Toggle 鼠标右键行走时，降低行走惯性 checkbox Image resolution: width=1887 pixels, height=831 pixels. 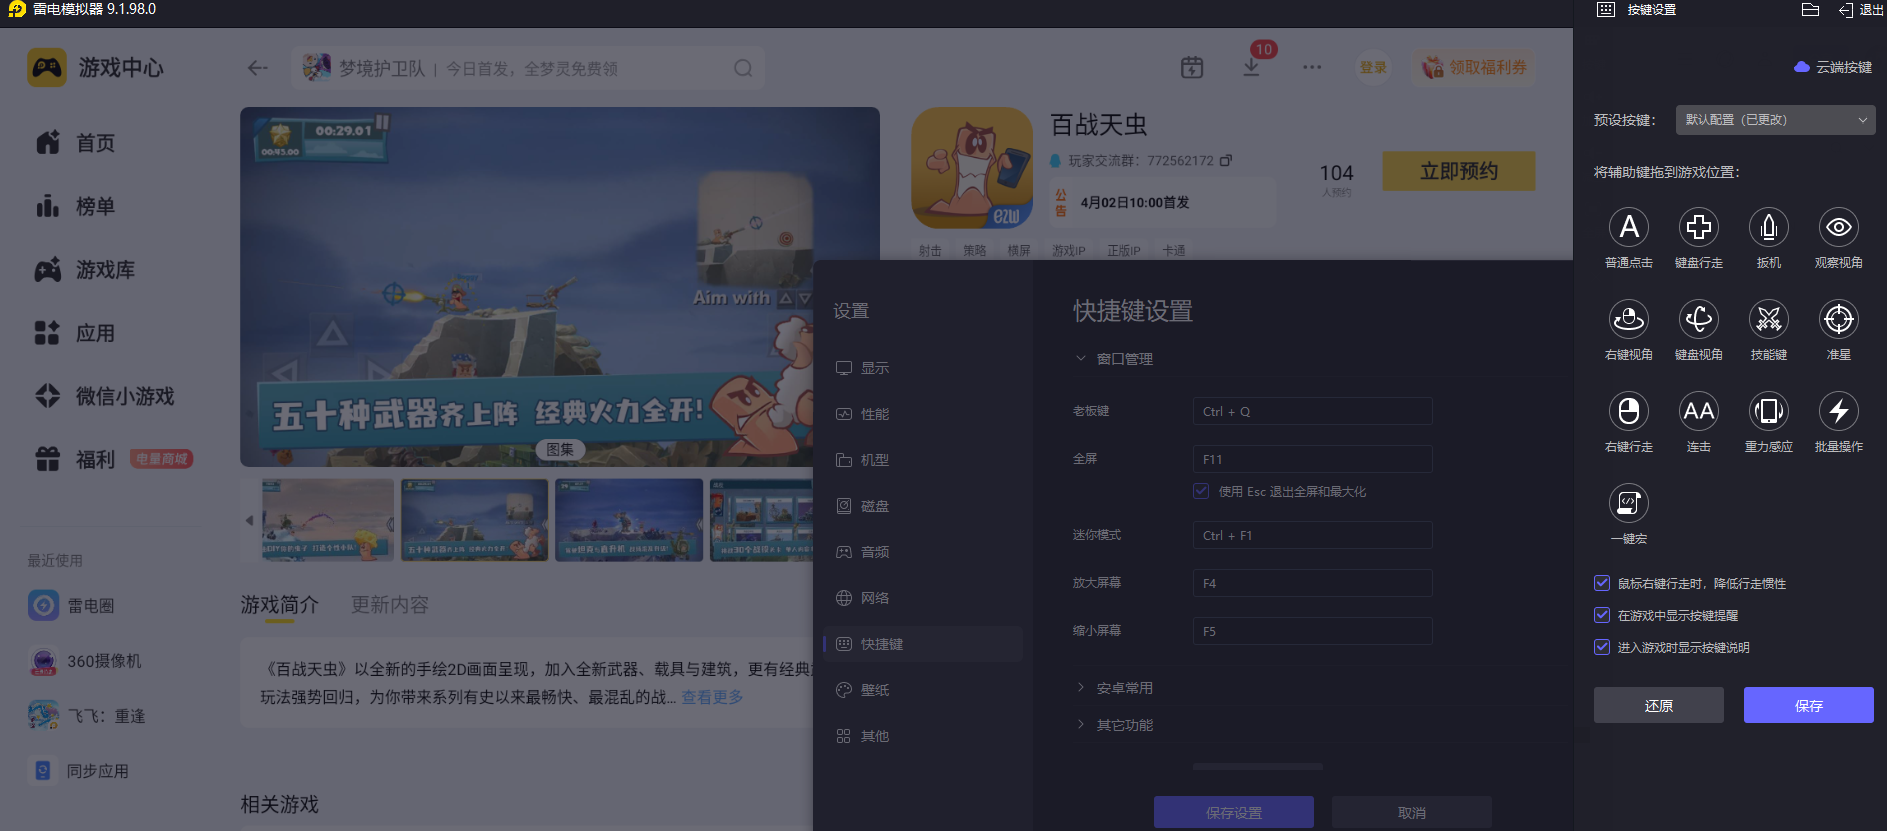pos(1602,583)
